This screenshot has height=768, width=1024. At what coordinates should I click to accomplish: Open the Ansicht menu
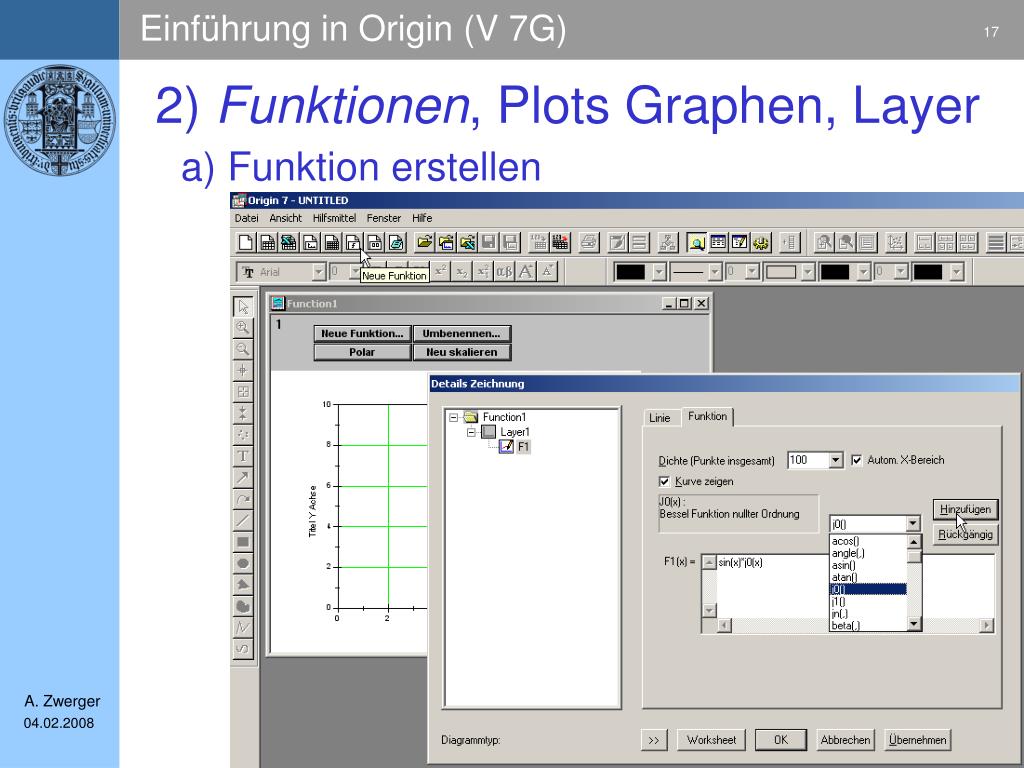click(285, 218)
